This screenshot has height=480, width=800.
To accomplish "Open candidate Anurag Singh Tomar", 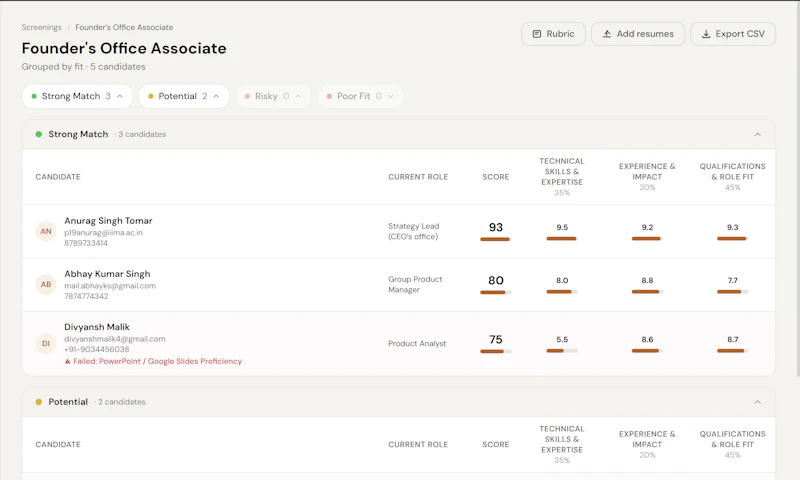I will click(x=108, y=220).
